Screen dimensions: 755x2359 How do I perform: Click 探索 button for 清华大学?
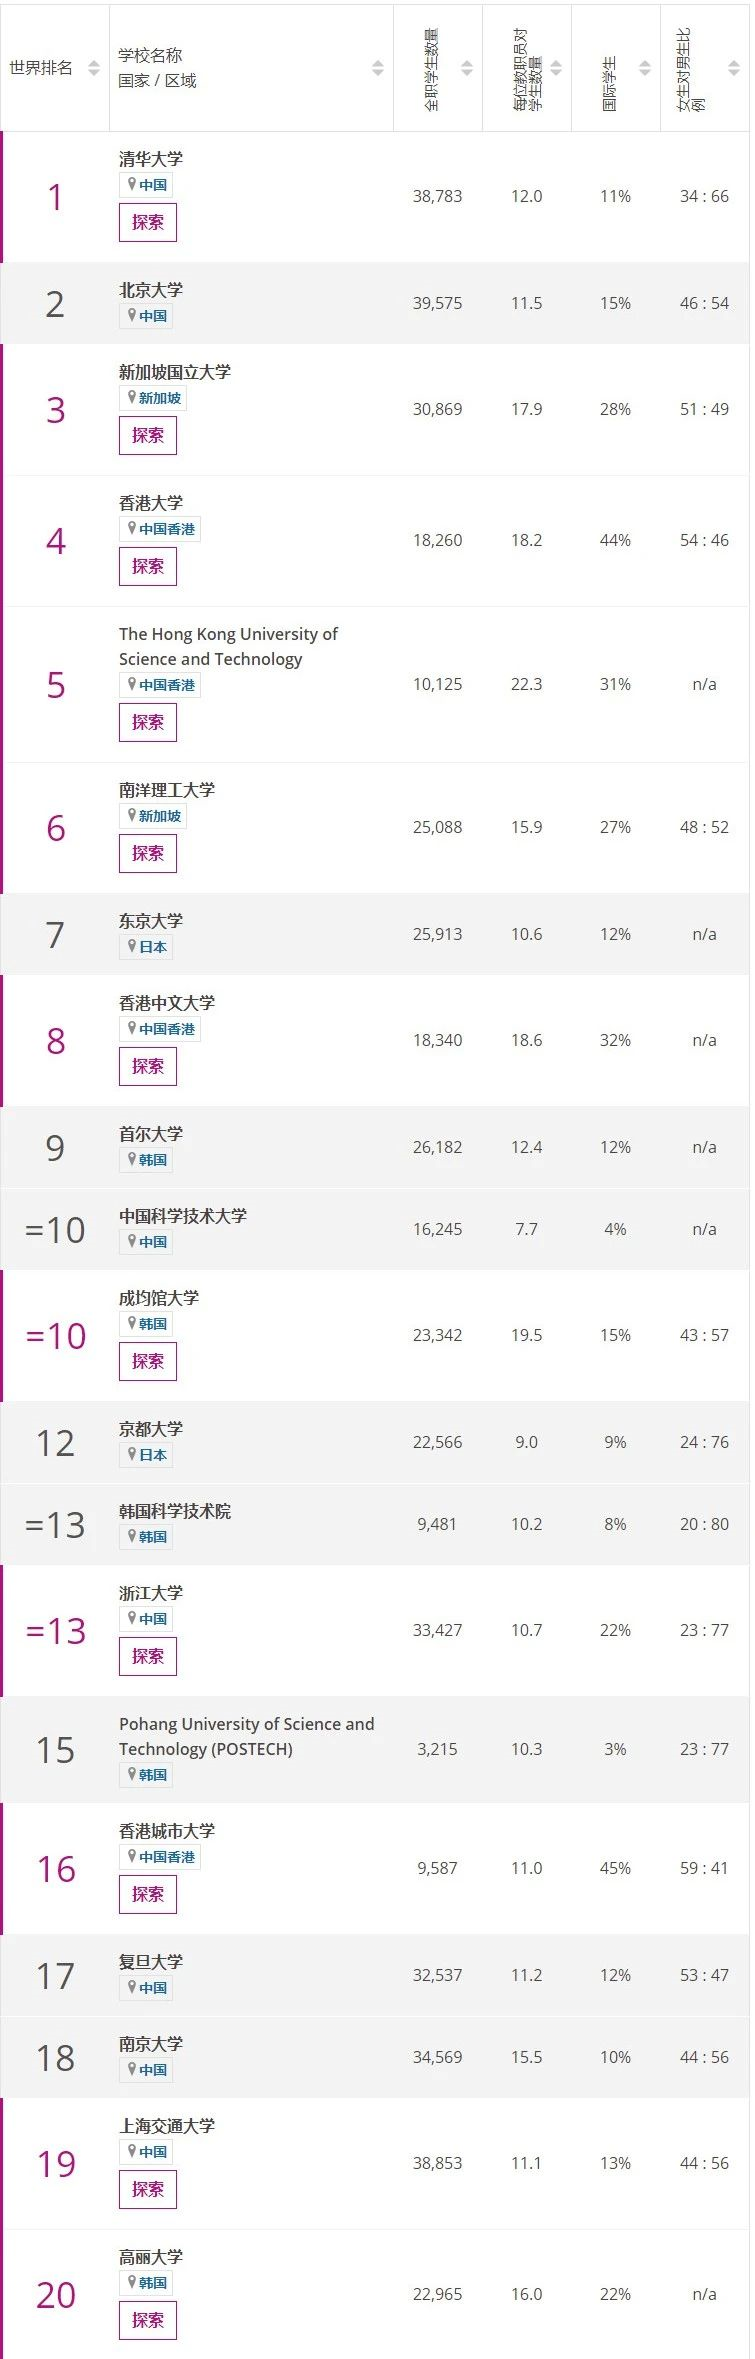coord(148,222)
